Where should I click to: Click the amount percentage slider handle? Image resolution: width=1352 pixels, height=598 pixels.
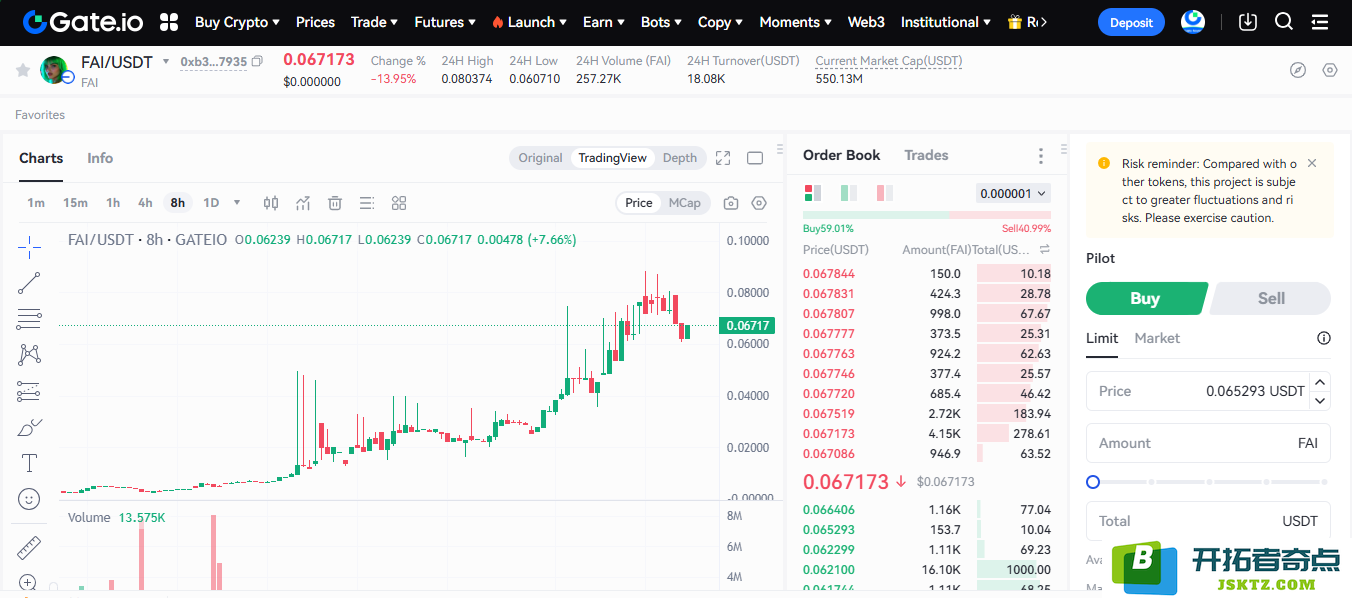click(1093, 482)
